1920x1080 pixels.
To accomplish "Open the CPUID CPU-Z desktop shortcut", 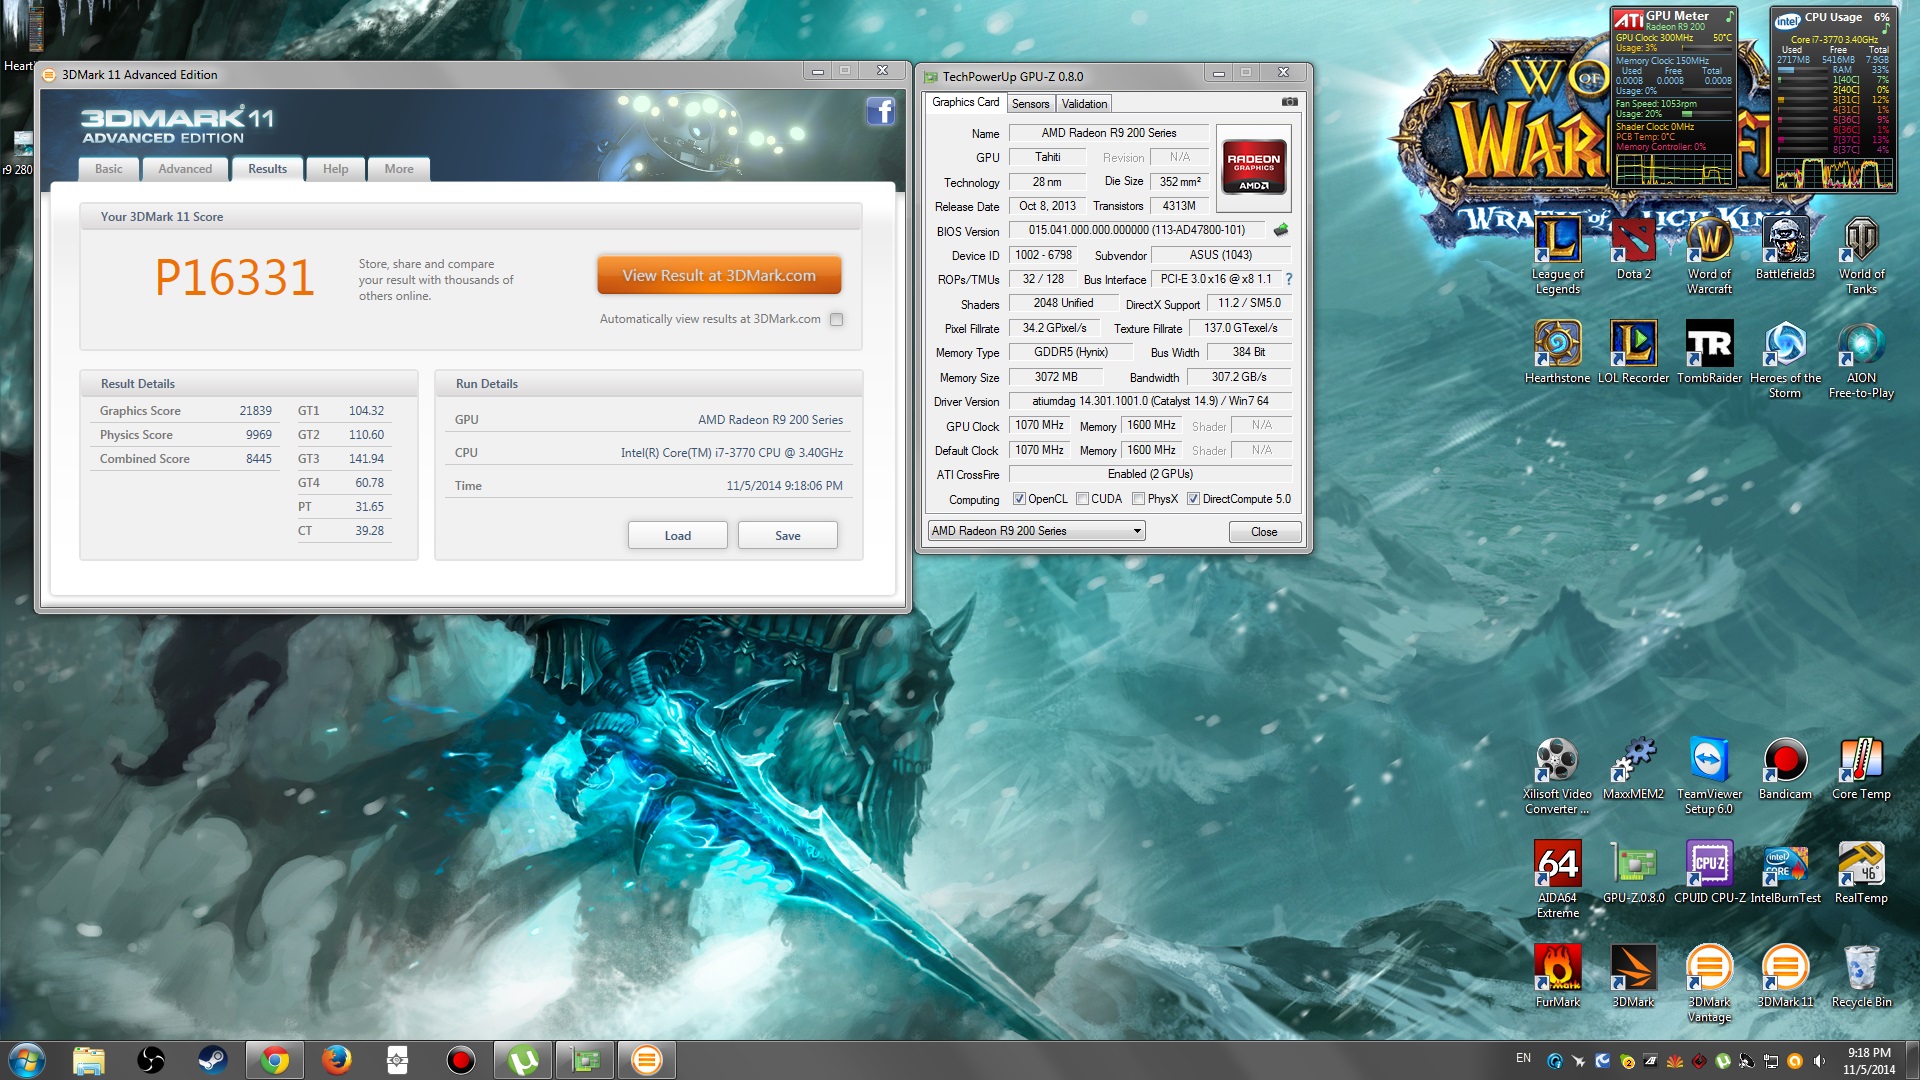I will point(1709,864).
